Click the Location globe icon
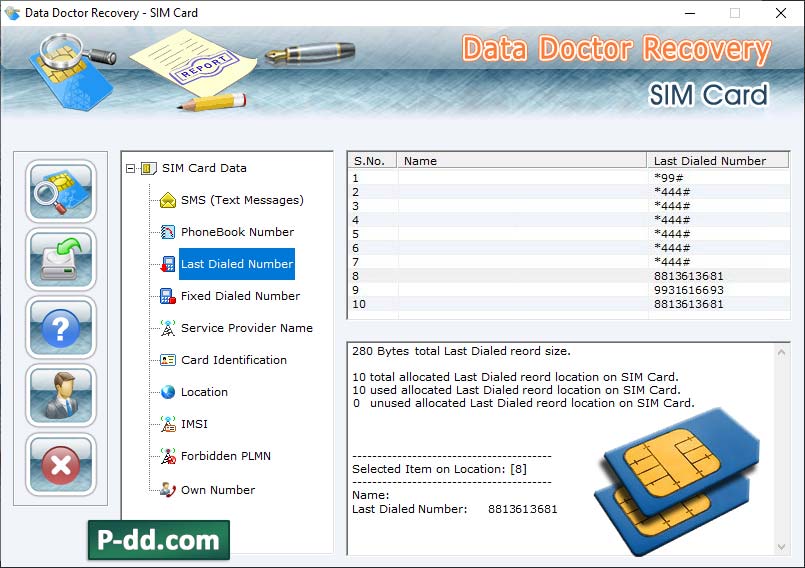The width and height of the screenshot is (805, 568). coord(168,392)
